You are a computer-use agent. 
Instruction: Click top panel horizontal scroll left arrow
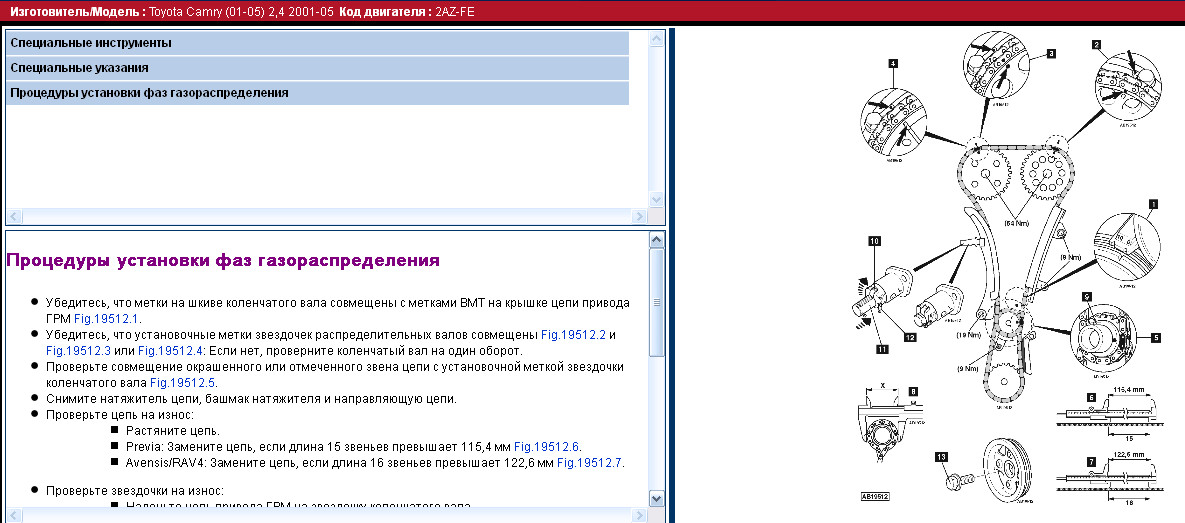[14, 216]
